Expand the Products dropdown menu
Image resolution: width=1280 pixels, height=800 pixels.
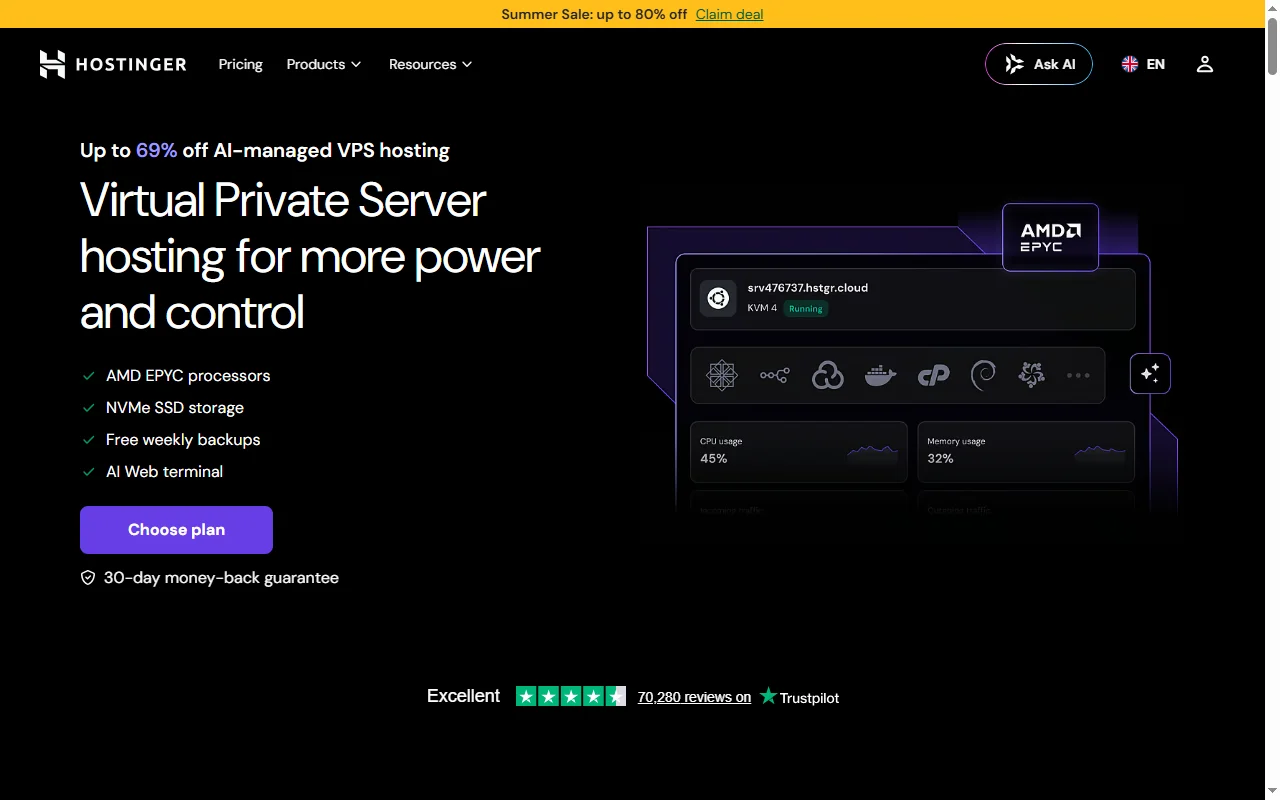[324, 64]
